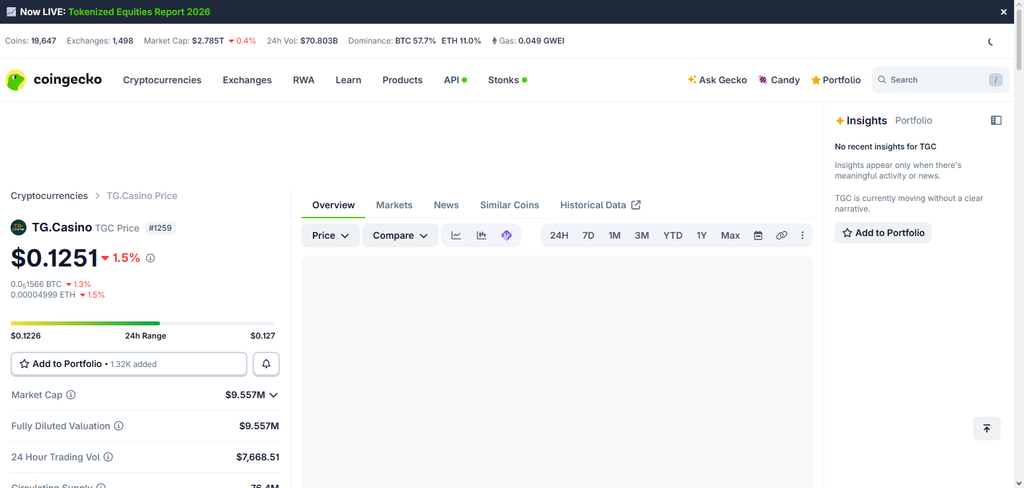The height and width of the screenshot is (488, 1024).
Task: Open Ask Gecko assistant
Action: coord(717,80)
